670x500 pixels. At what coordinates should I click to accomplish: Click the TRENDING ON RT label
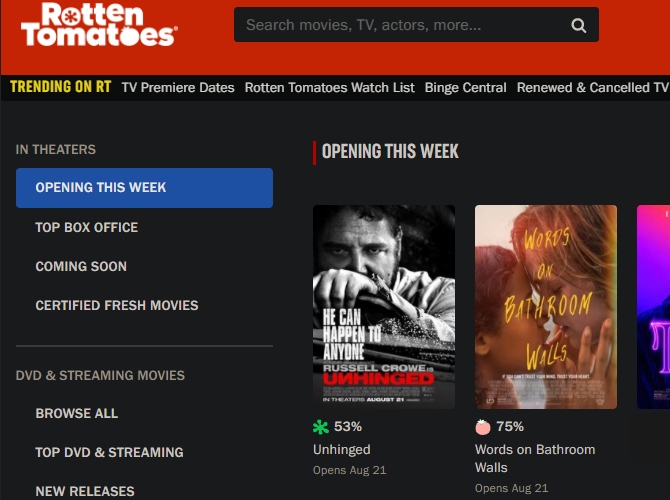click(x=61, y=87)
